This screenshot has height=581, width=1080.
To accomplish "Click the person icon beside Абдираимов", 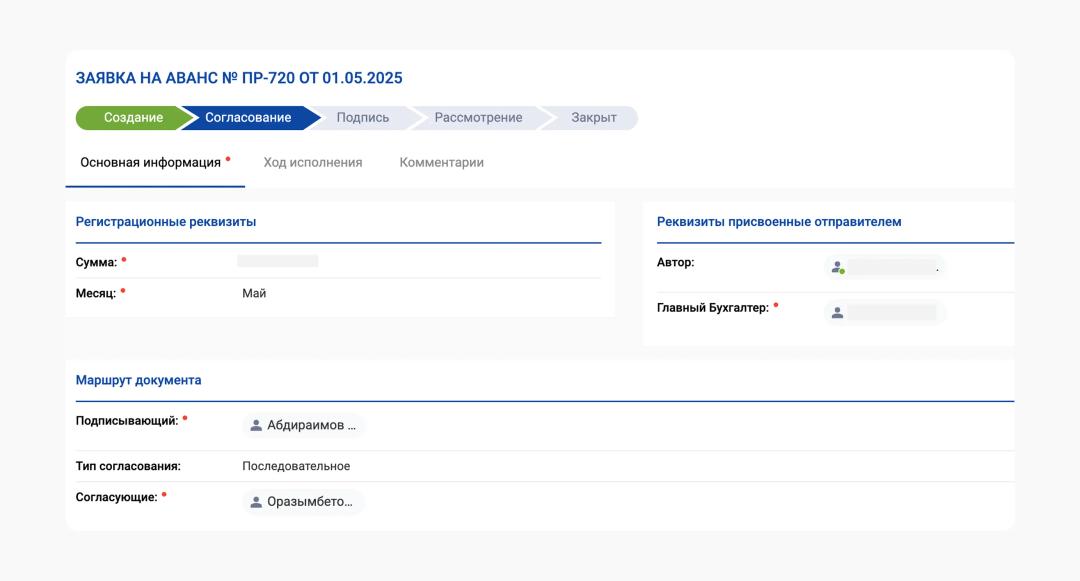I will pyautogui.click(x=256, y=425).
